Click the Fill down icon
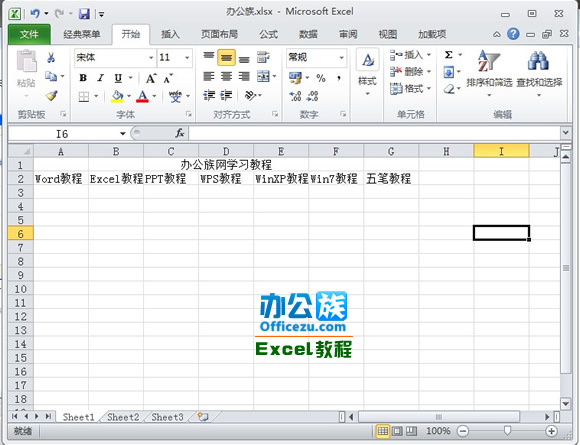580x445 pixels. click(449, 72)
